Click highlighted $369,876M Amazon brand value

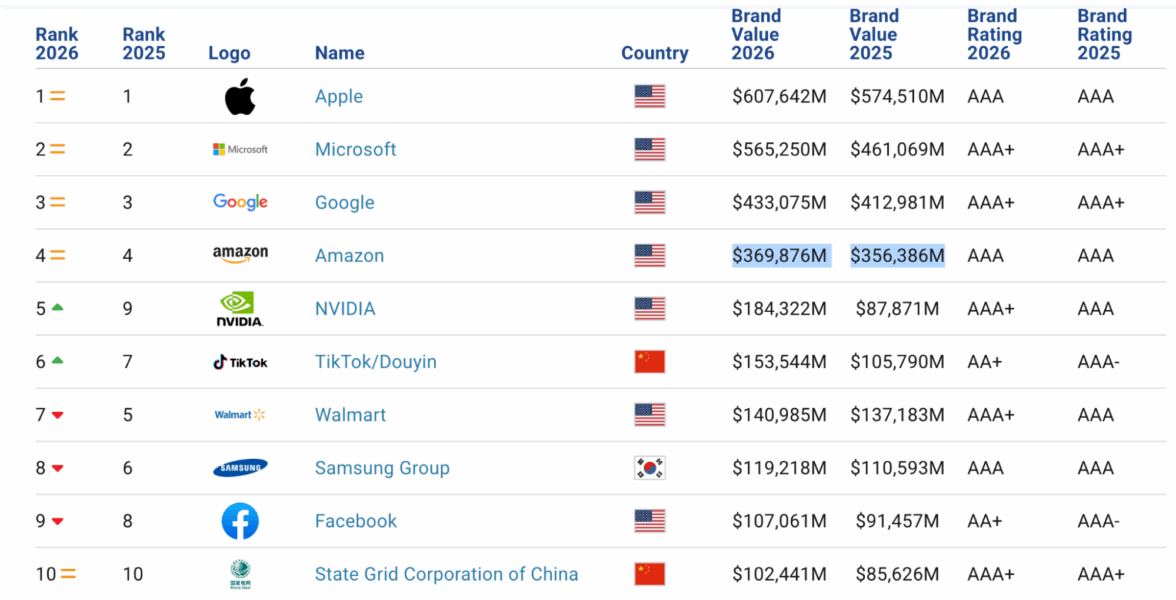click(780, 256)
